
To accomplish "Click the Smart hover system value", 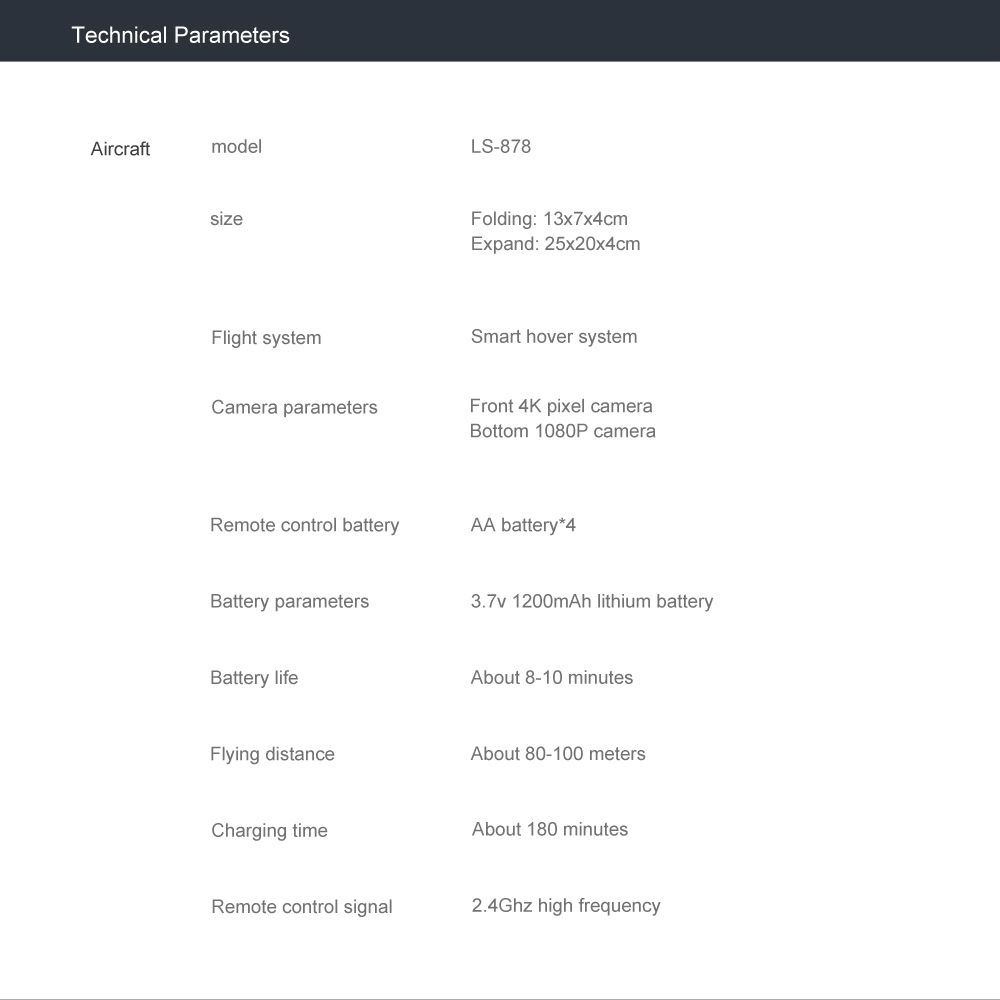I will pos(553,337).
